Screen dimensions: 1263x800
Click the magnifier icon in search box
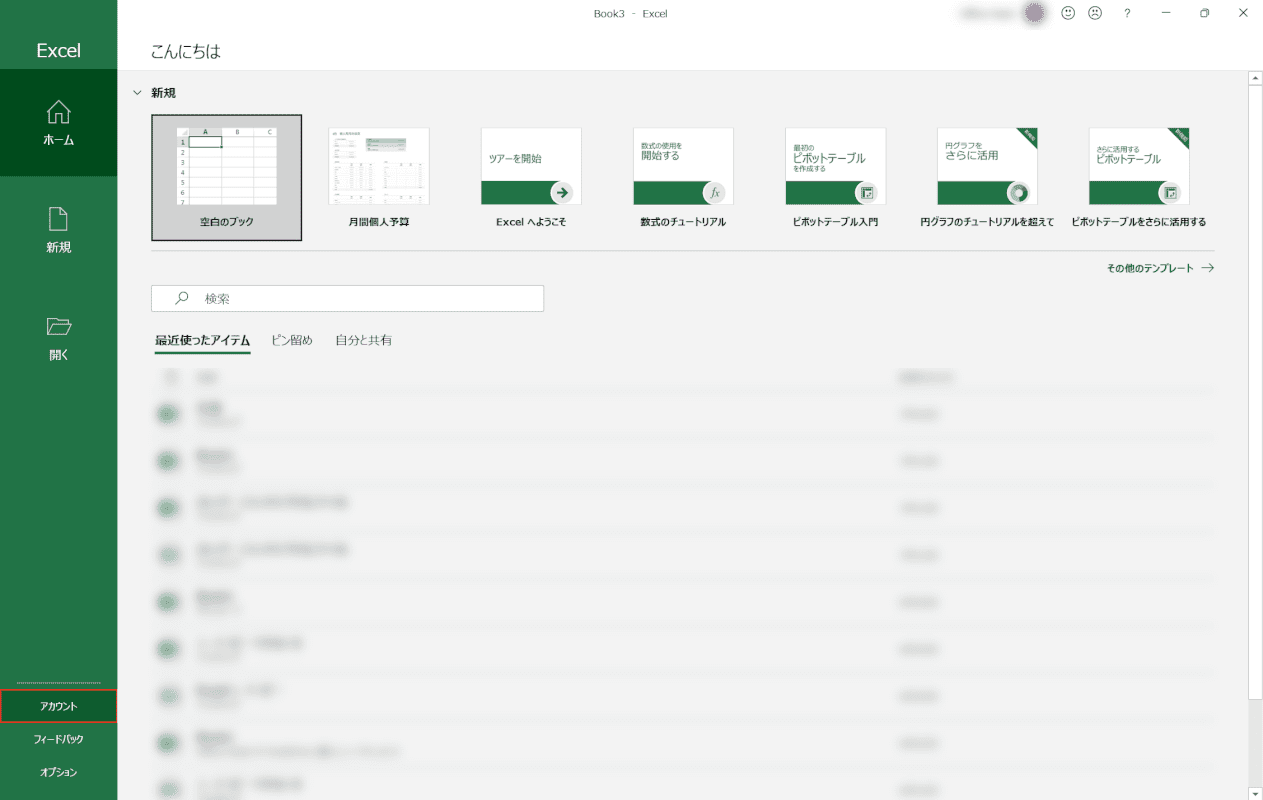pos(182,298)
